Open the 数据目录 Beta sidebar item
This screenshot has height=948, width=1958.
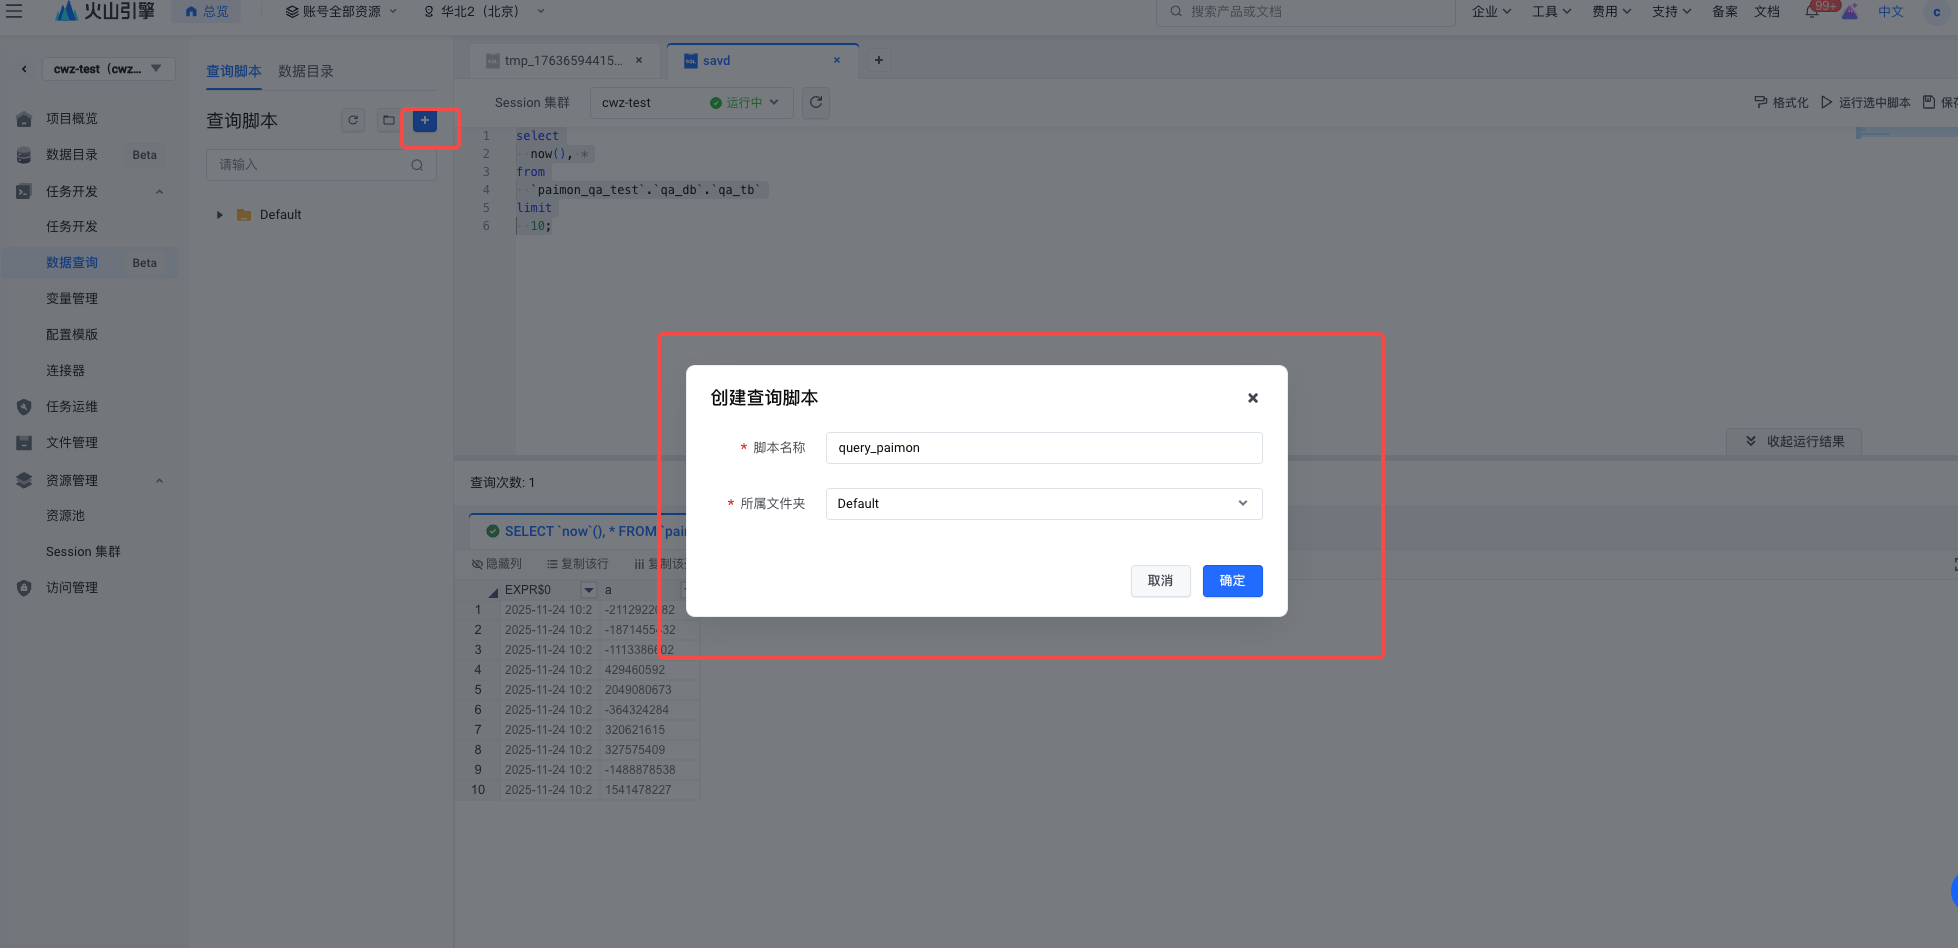[90, 155]
